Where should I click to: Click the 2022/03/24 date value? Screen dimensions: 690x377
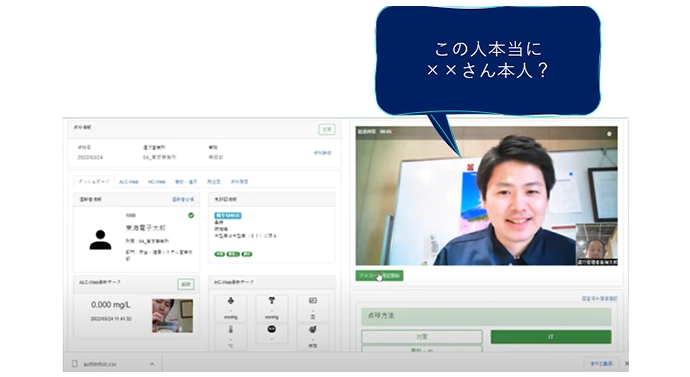[x=90, y=157]
